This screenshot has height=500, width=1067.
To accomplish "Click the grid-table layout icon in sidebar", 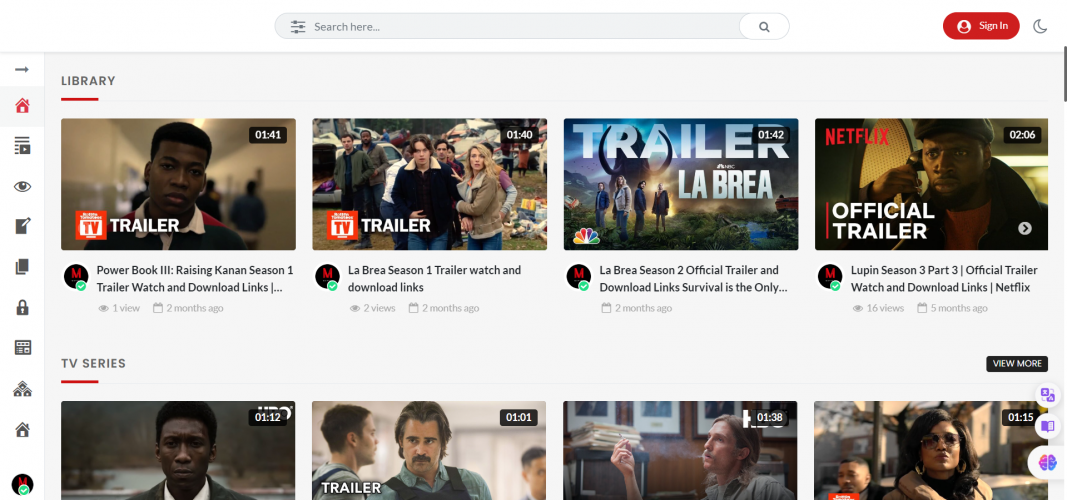I will click(22, 348).
